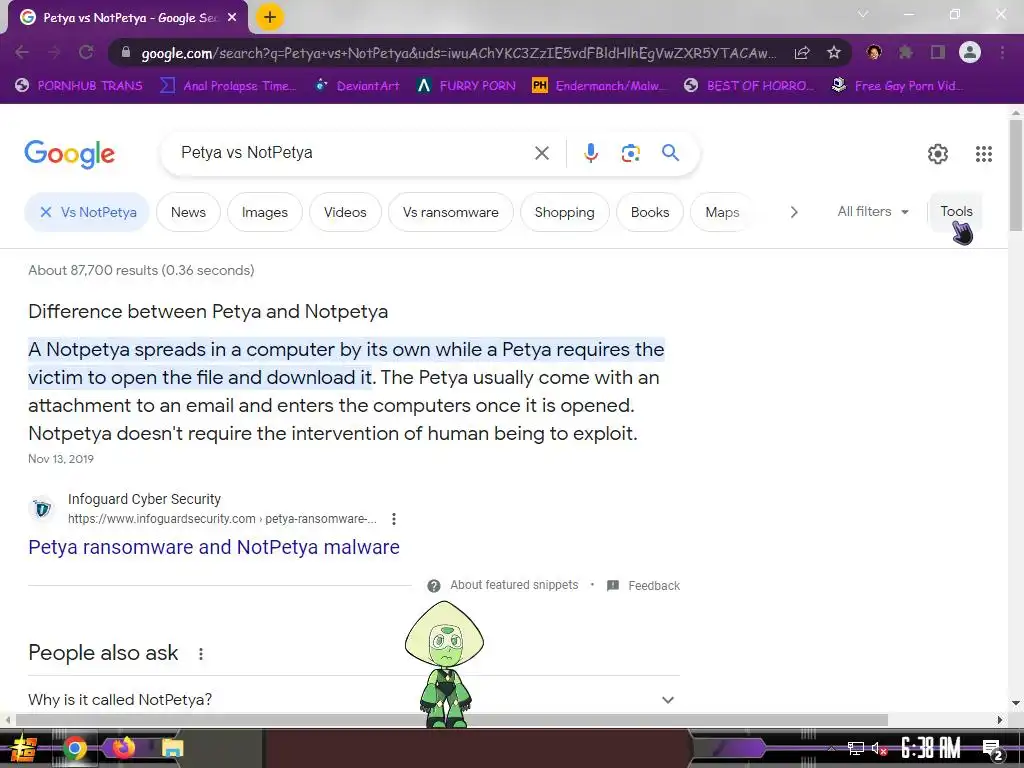The width and height of the screenshot is (1024, 768).
Task: Open File Explorer from the taskbar
Action: pos(172,748)
